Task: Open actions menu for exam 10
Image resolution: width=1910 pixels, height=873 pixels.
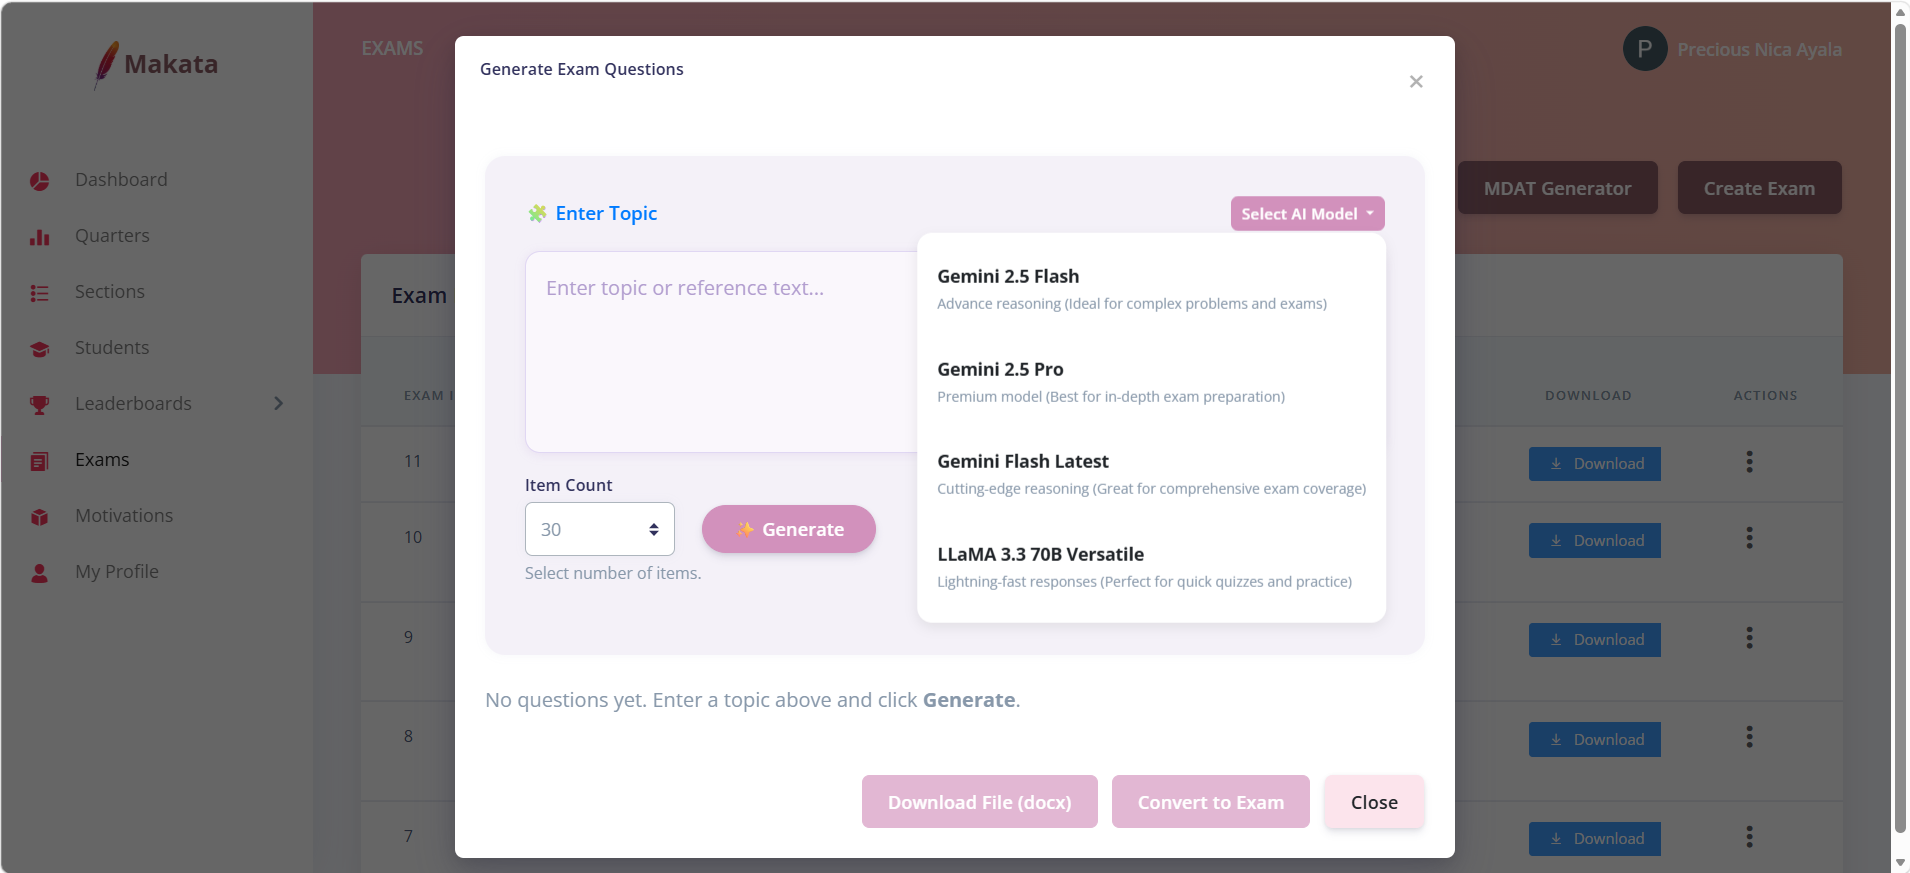Action: pos(1749,538)
